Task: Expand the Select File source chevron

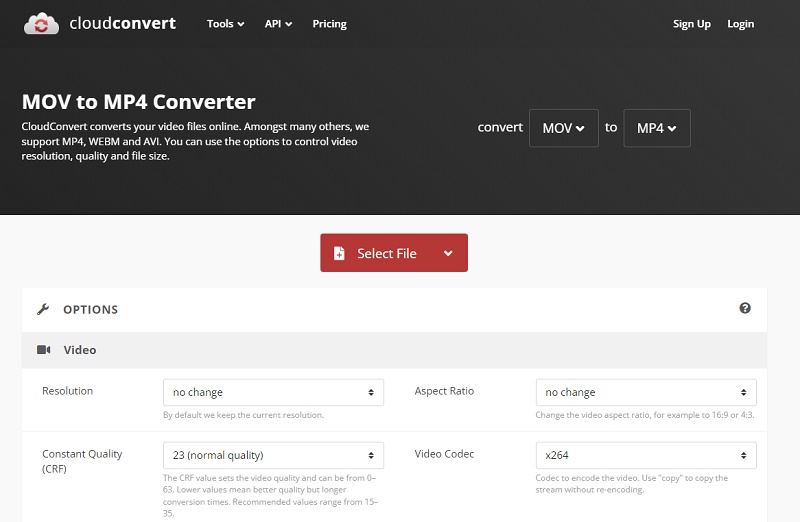Action: (x=448, y=253)
